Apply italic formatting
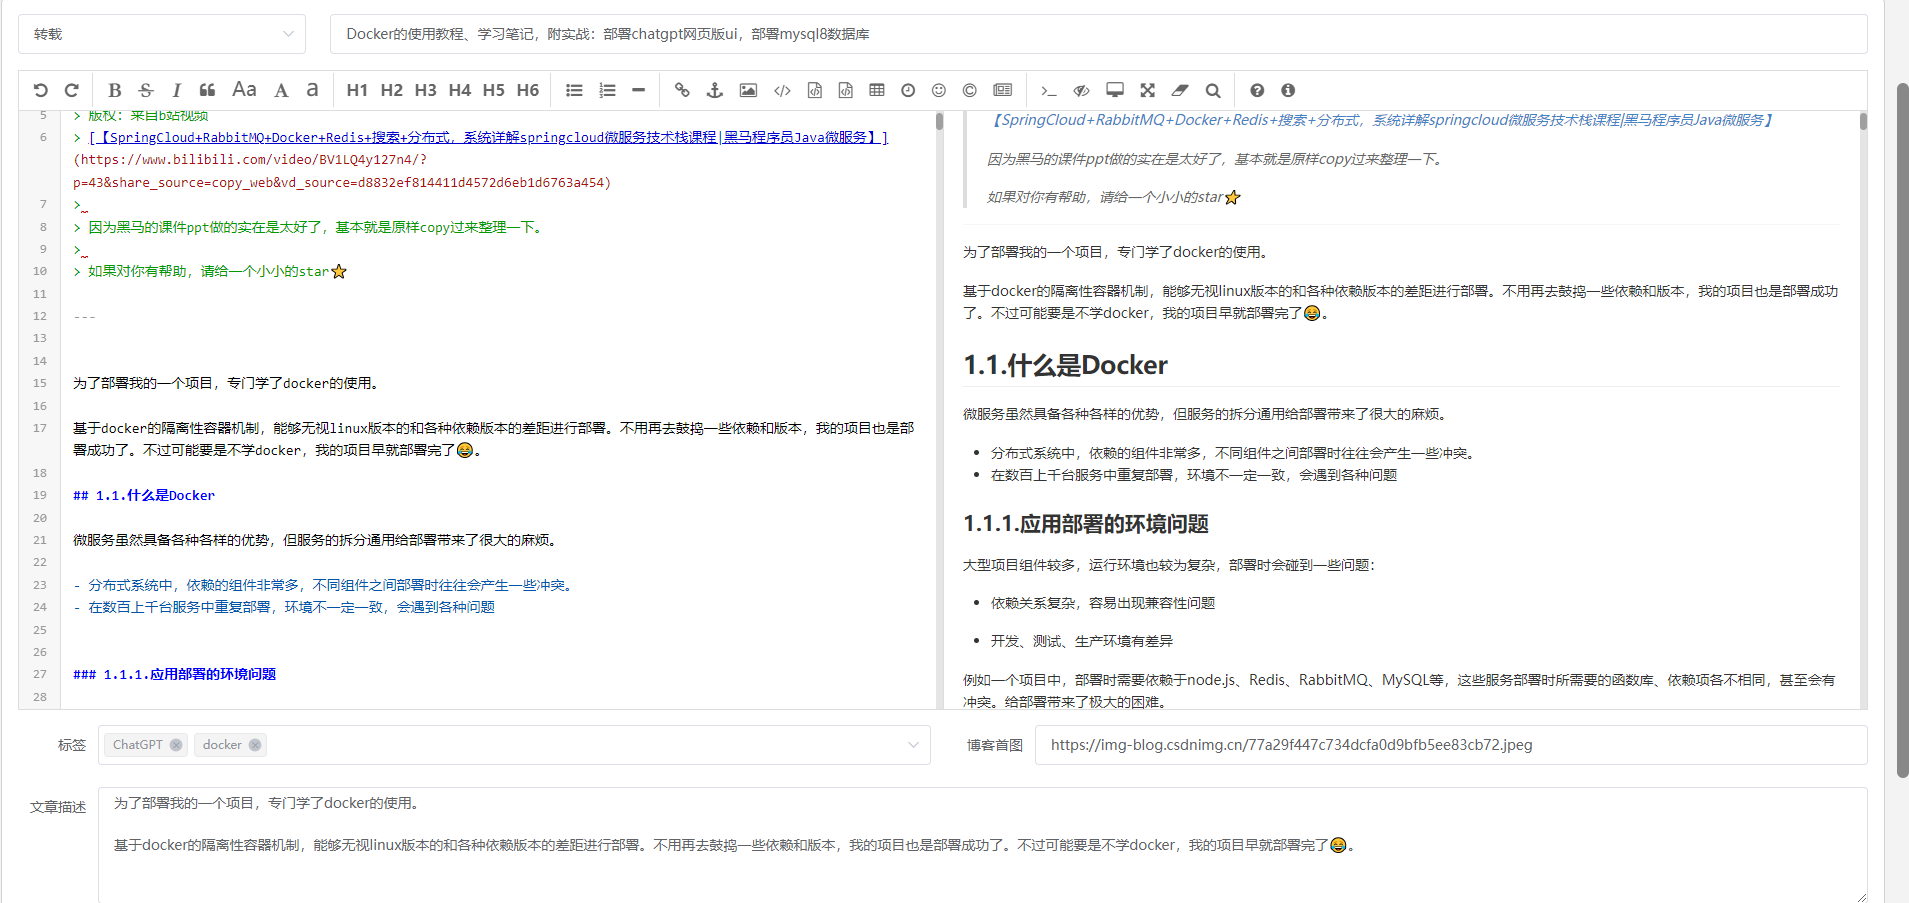Image resolution: width=1909 pixels, height=903 pixels. pyautogui.click(x=176, y=90)
